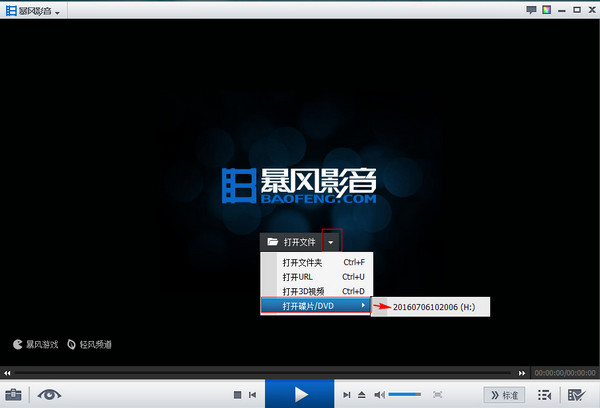The image size is (600, 408).
Task: Click the BAOFENG.COM center logo
Action: tap(299, 186)
